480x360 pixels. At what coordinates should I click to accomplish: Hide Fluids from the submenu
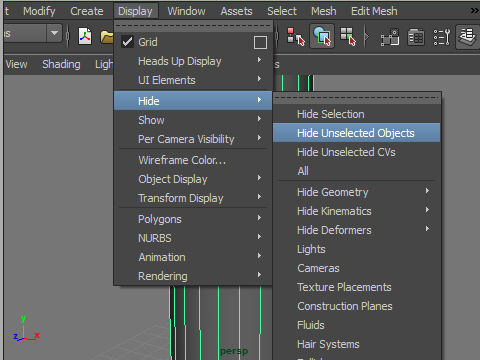click(357, 325)
